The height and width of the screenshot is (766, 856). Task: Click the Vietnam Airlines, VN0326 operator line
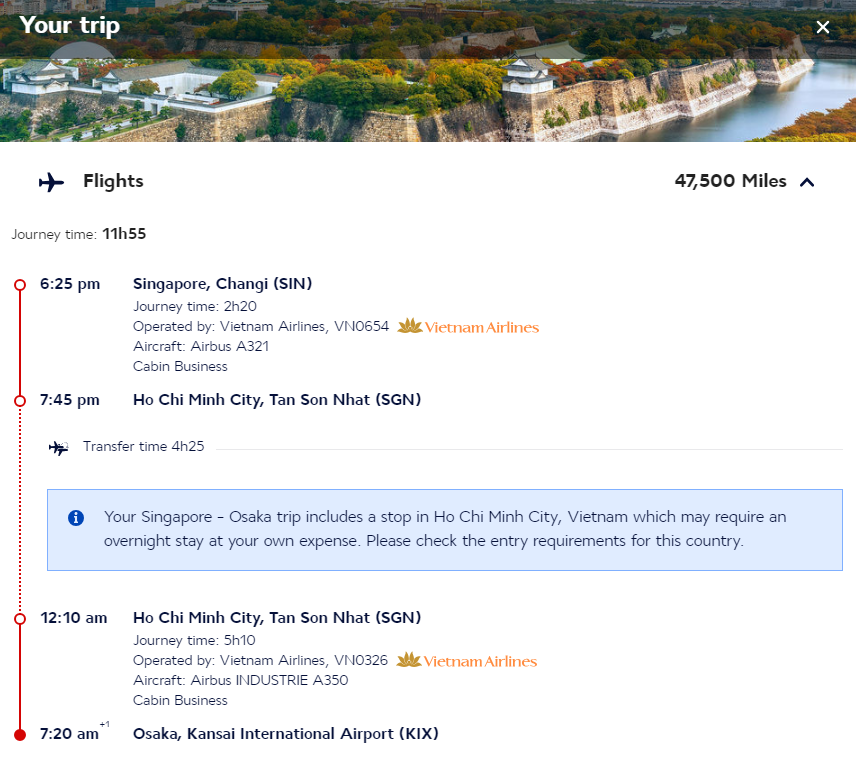260,661
